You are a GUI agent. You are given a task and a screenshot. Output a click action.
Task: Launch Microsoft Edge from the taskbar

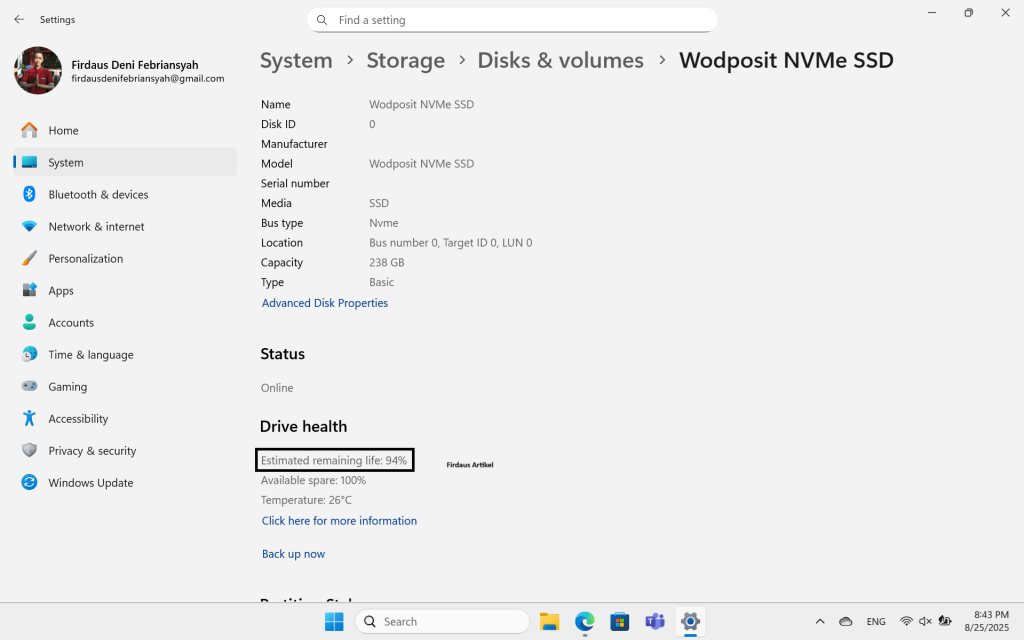click(584, 621)
